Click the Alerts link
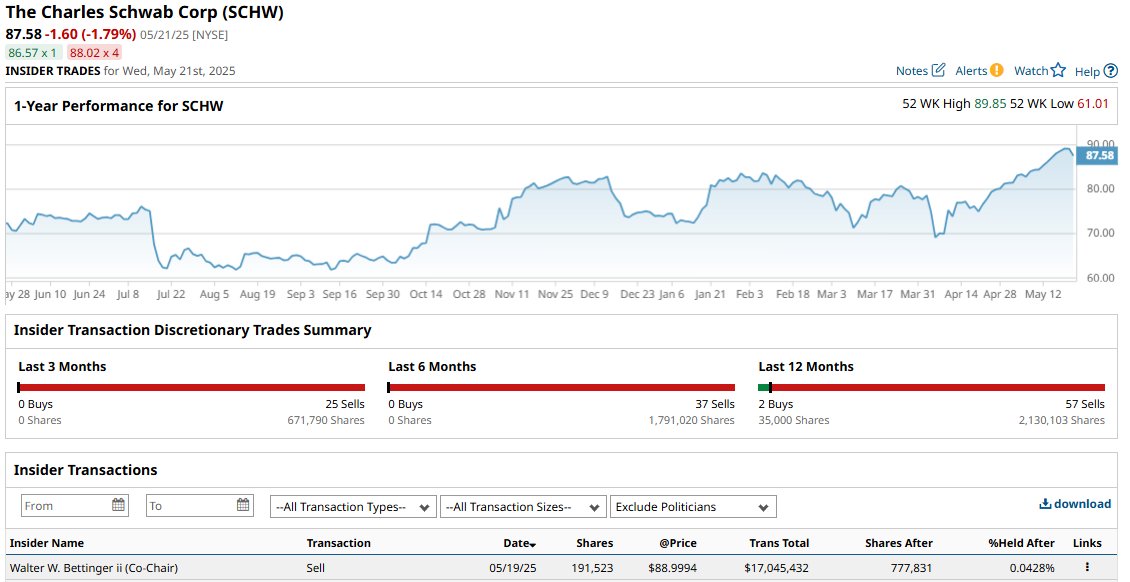The width and height of the screenshot is (1130, 582). [x=971, y=71]
